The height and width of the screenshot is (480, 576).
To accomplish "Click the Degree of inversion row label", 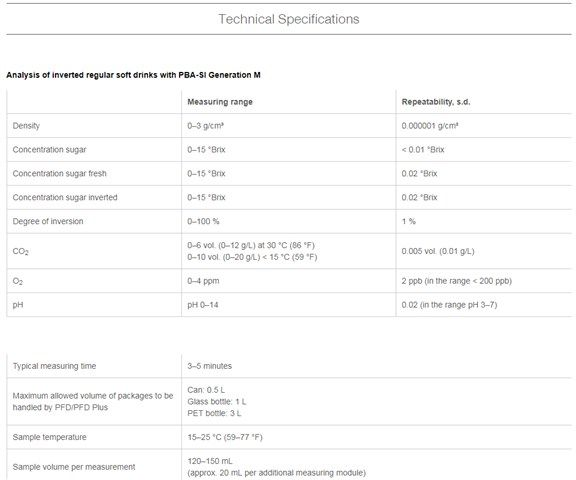I will pos(48,221).
